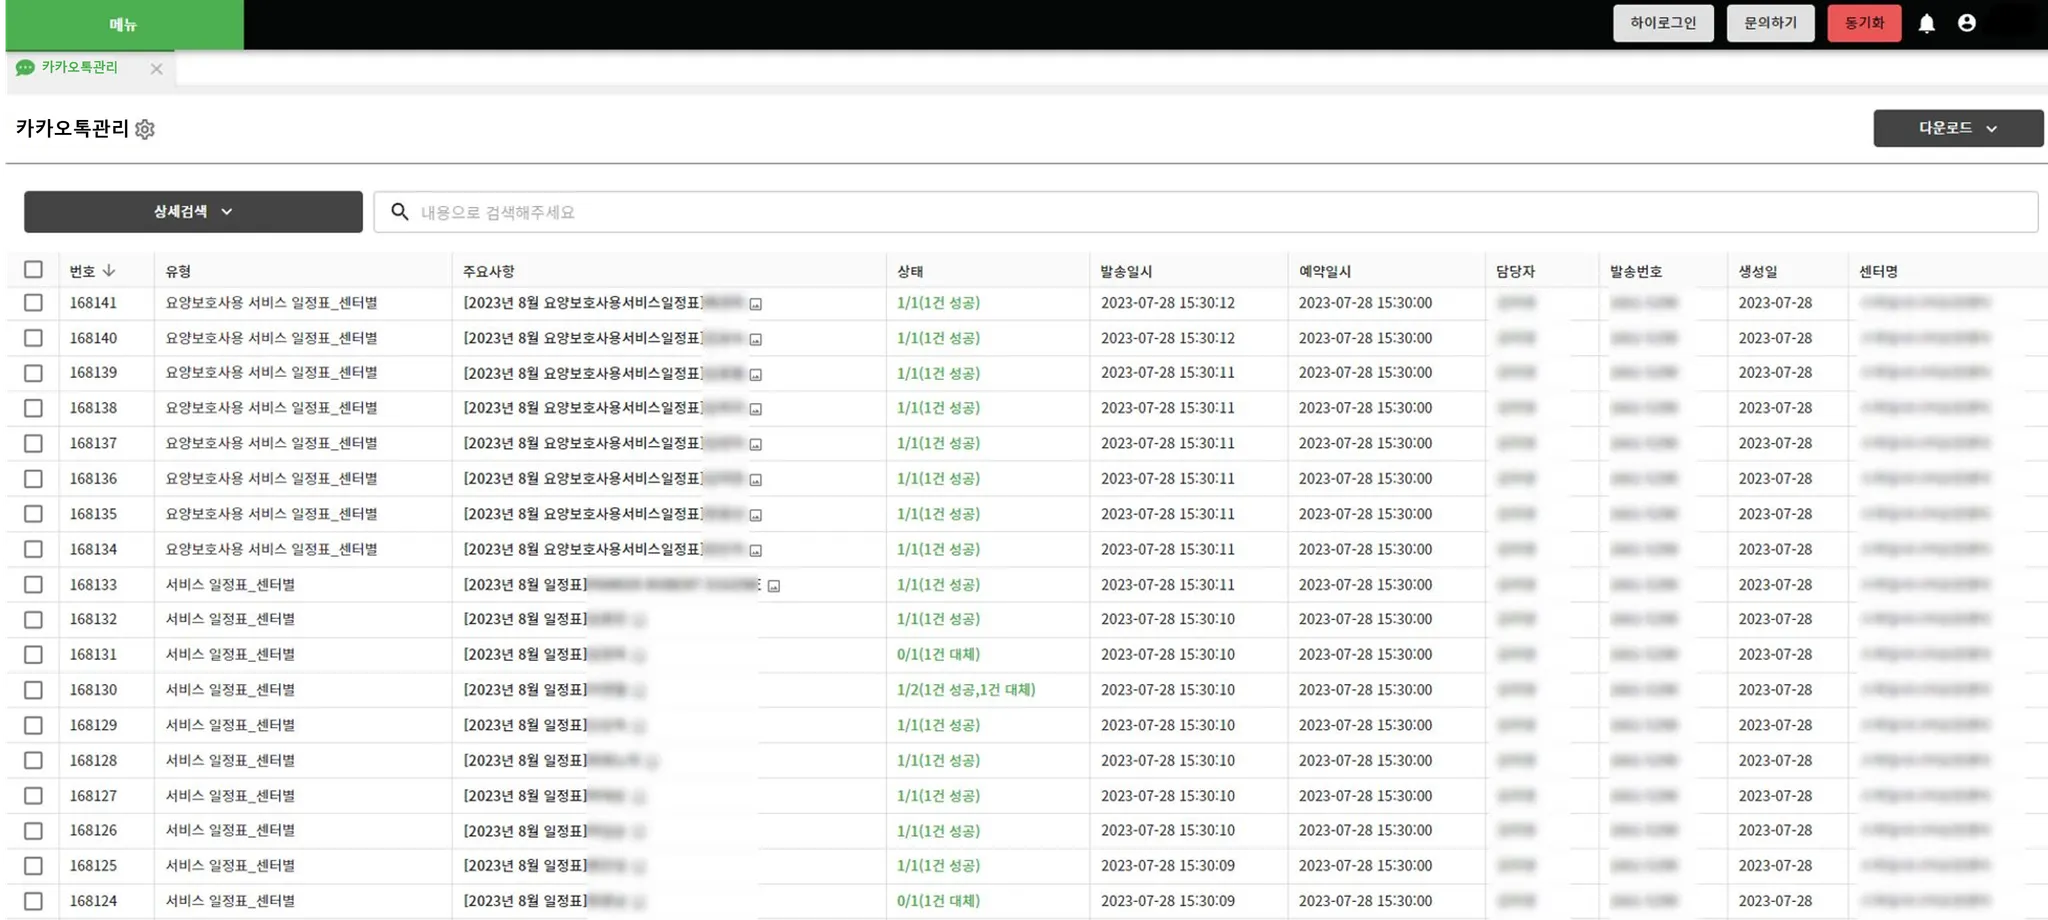2048x920 pixels.
Task: Focus the 내용으로 검색해주세요 search field
Action: click(x=1206, y=212)
